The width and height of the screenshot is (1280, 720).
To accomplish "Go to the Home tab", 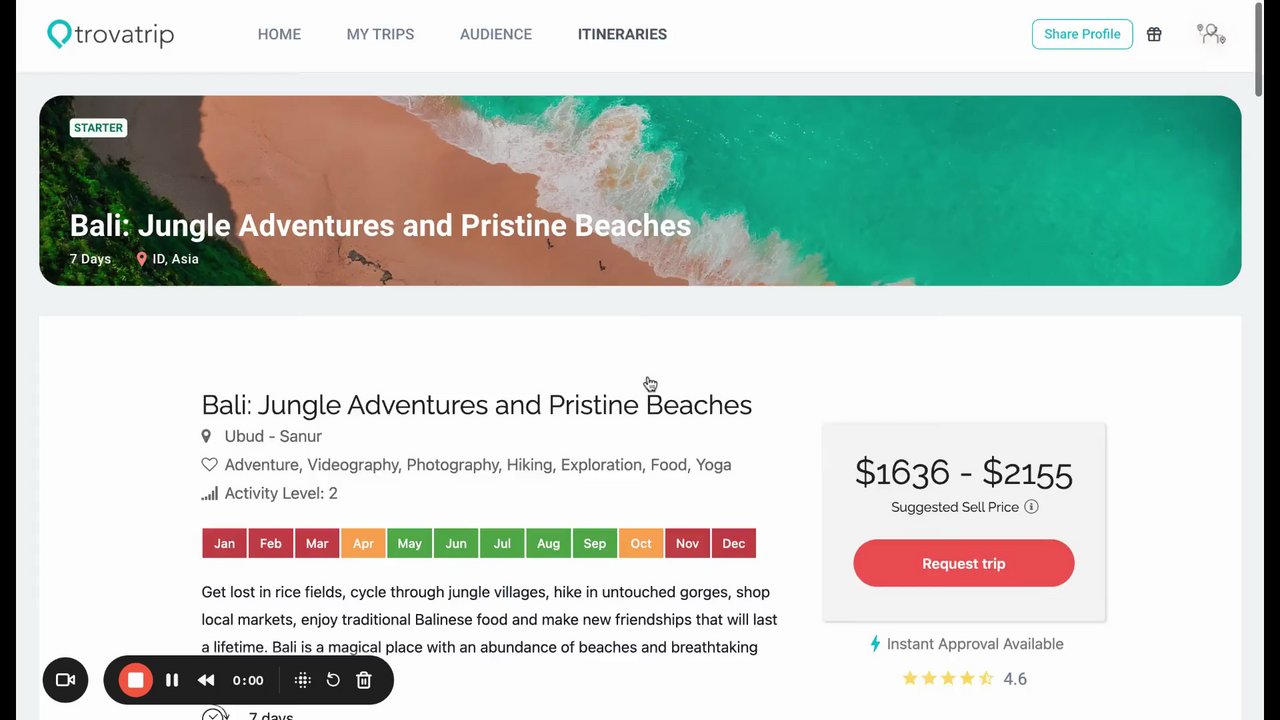I will click(x=279, y=34).
